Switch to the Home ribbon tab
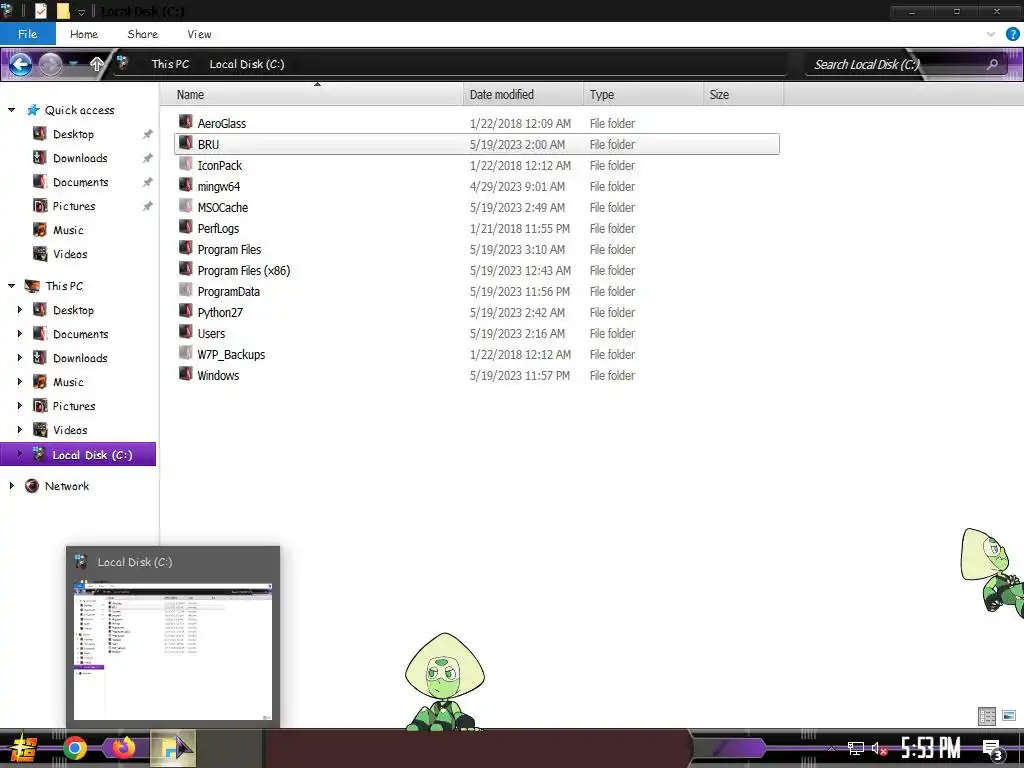The height and width of the screenshot is (768, 1024). (x=84, y=34)
